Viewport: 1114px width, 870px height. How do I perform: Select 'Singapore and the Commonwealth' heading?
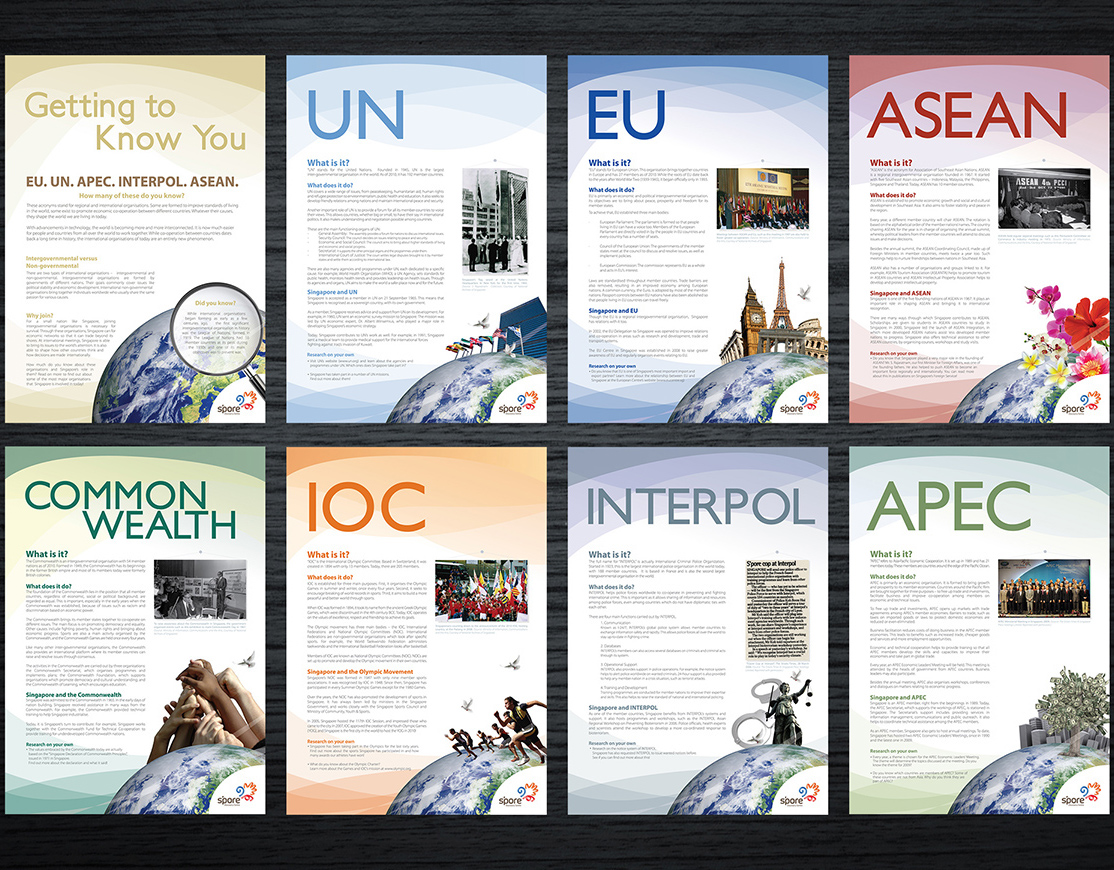(x=74, y=695)
